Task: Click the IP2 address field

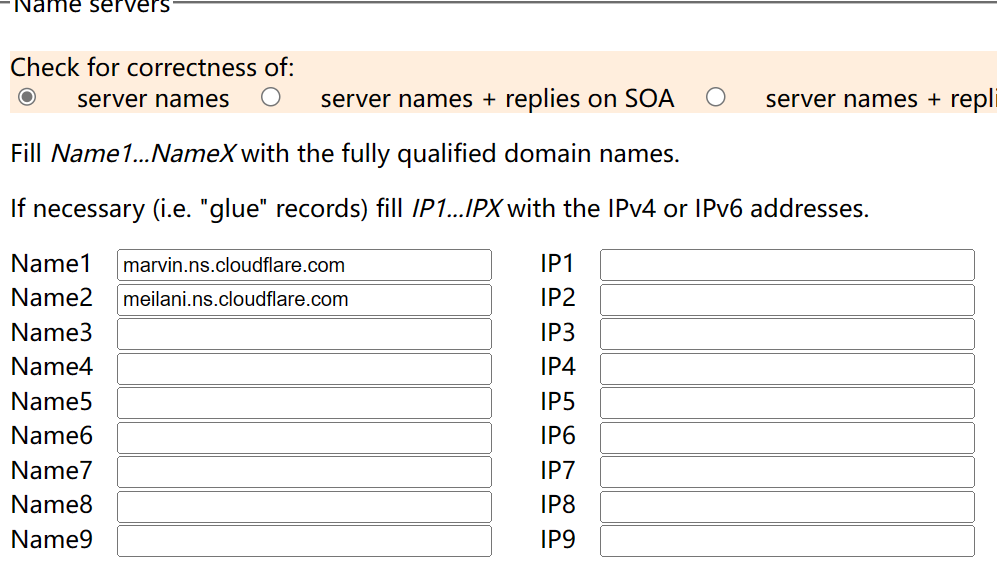Action: [787, 300]
